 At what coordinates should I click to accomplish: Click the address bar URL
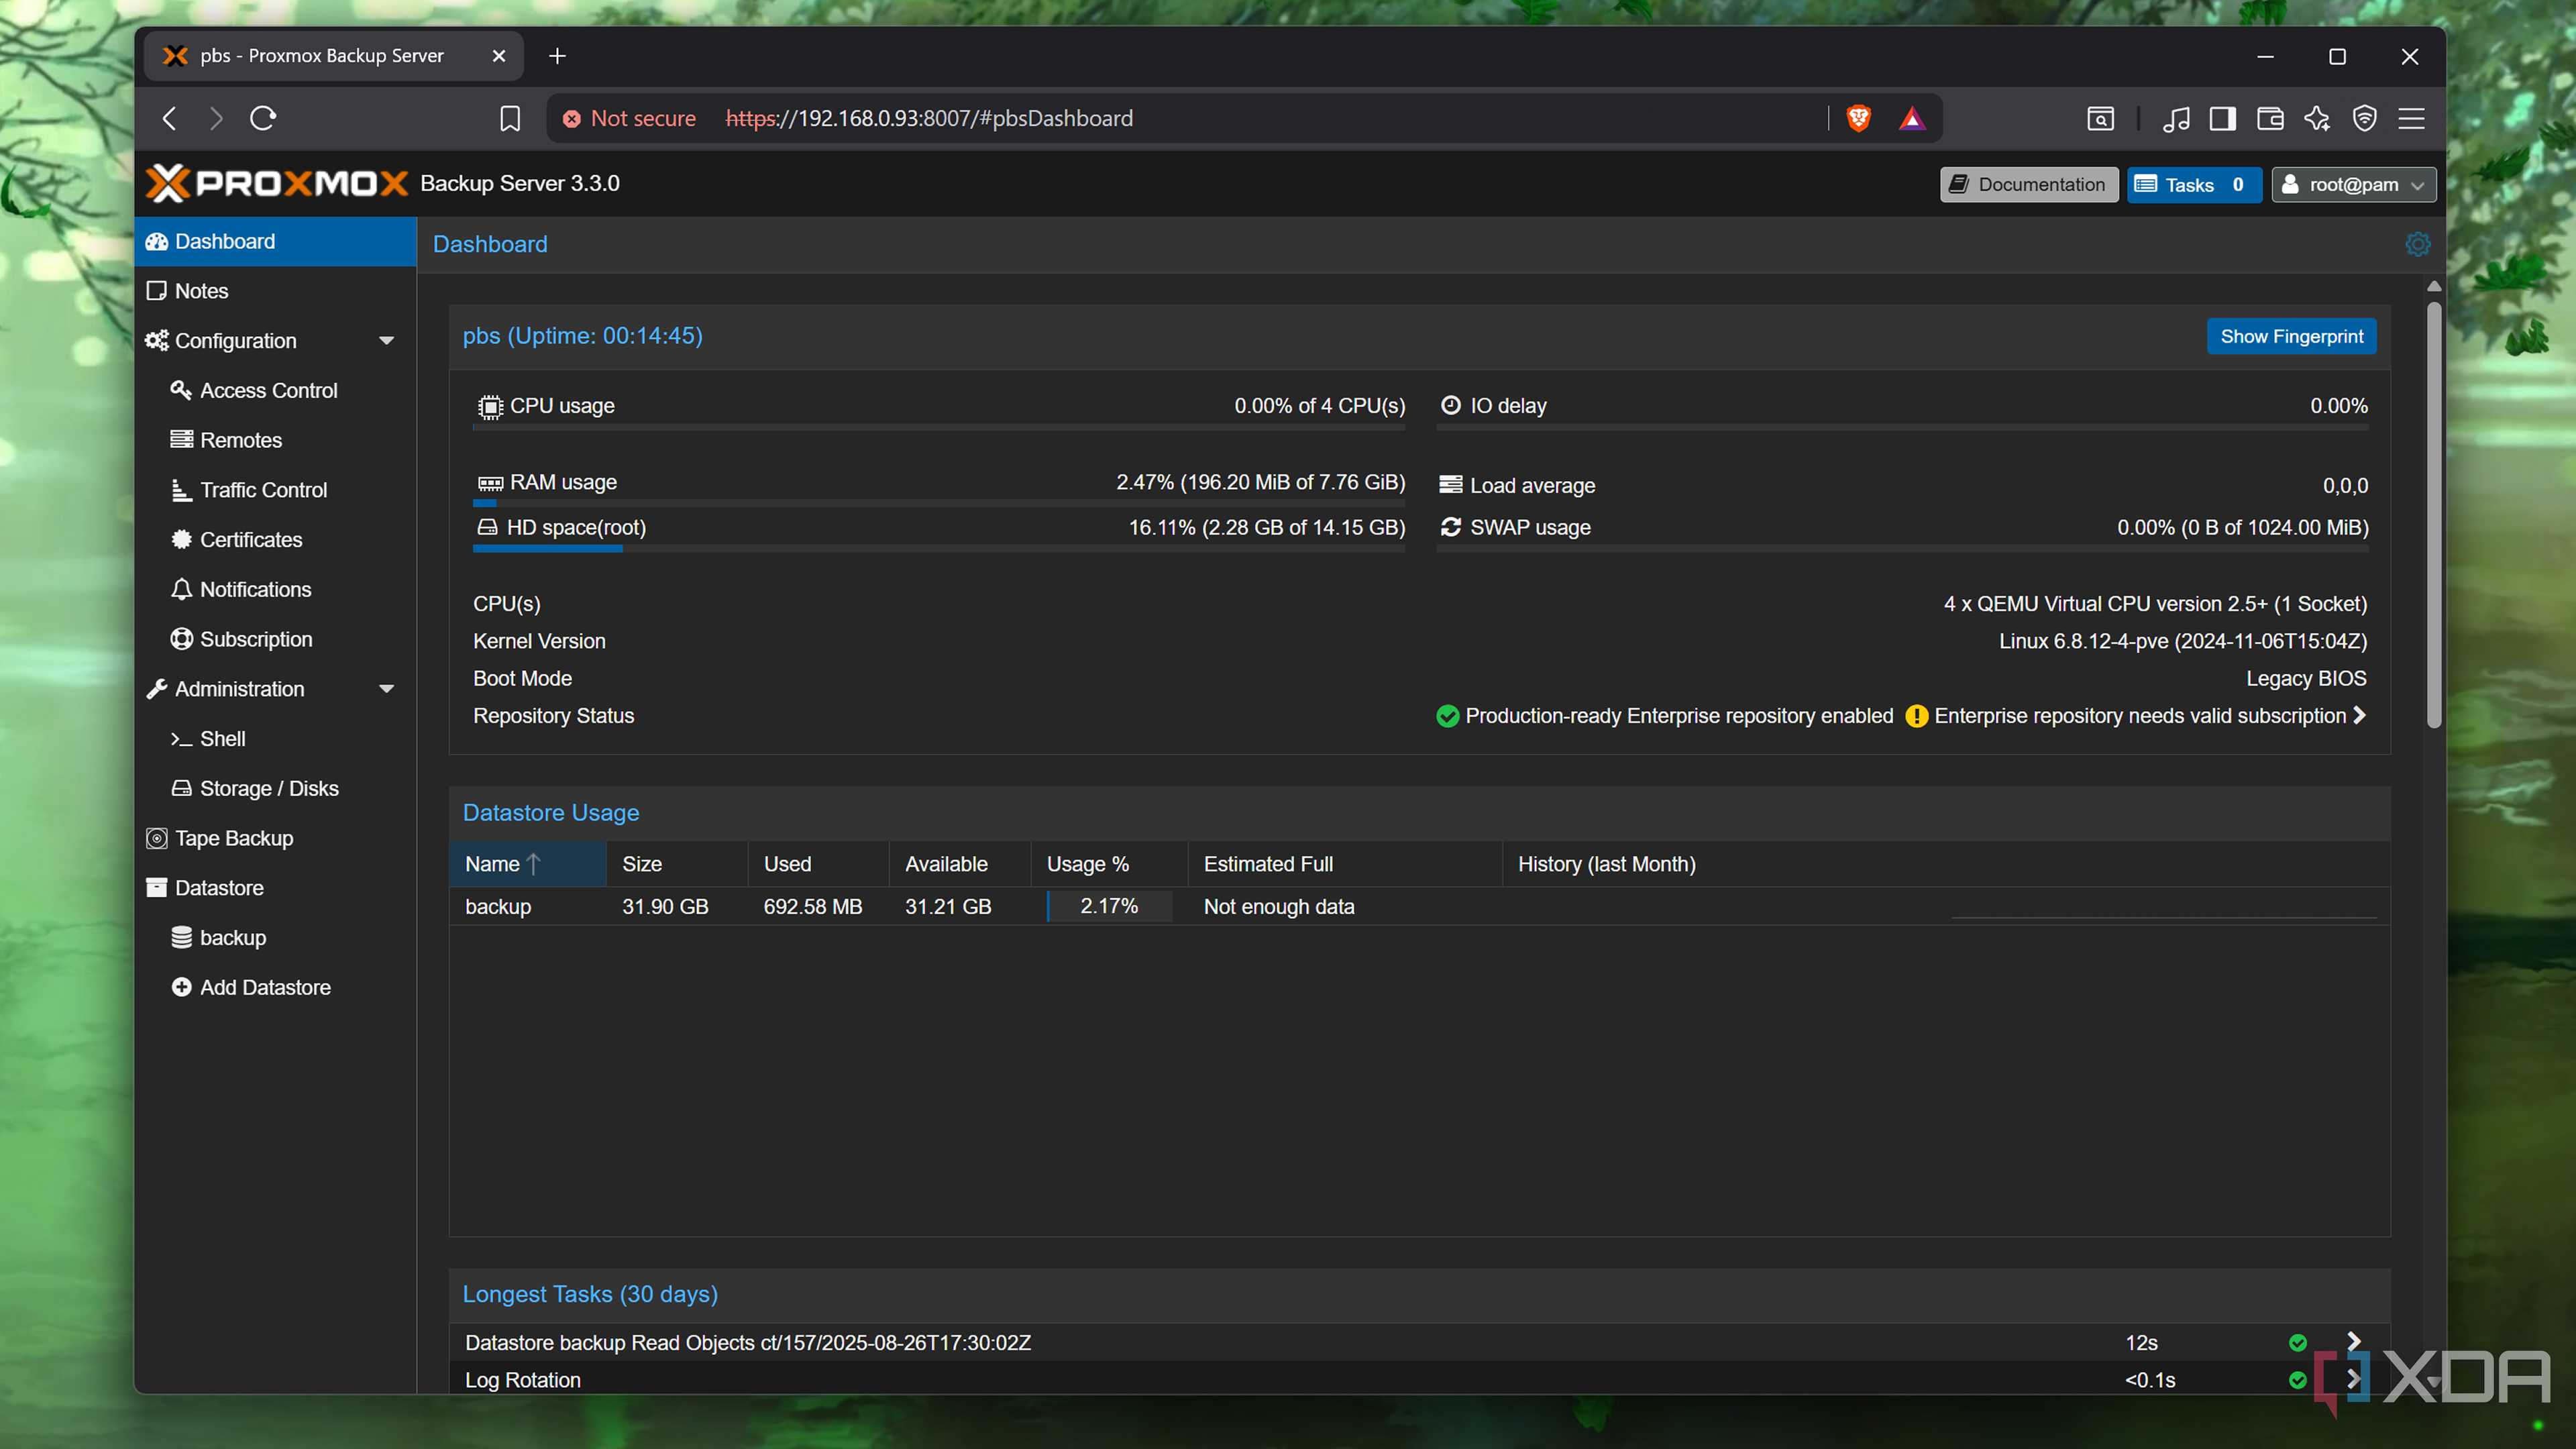929,118
